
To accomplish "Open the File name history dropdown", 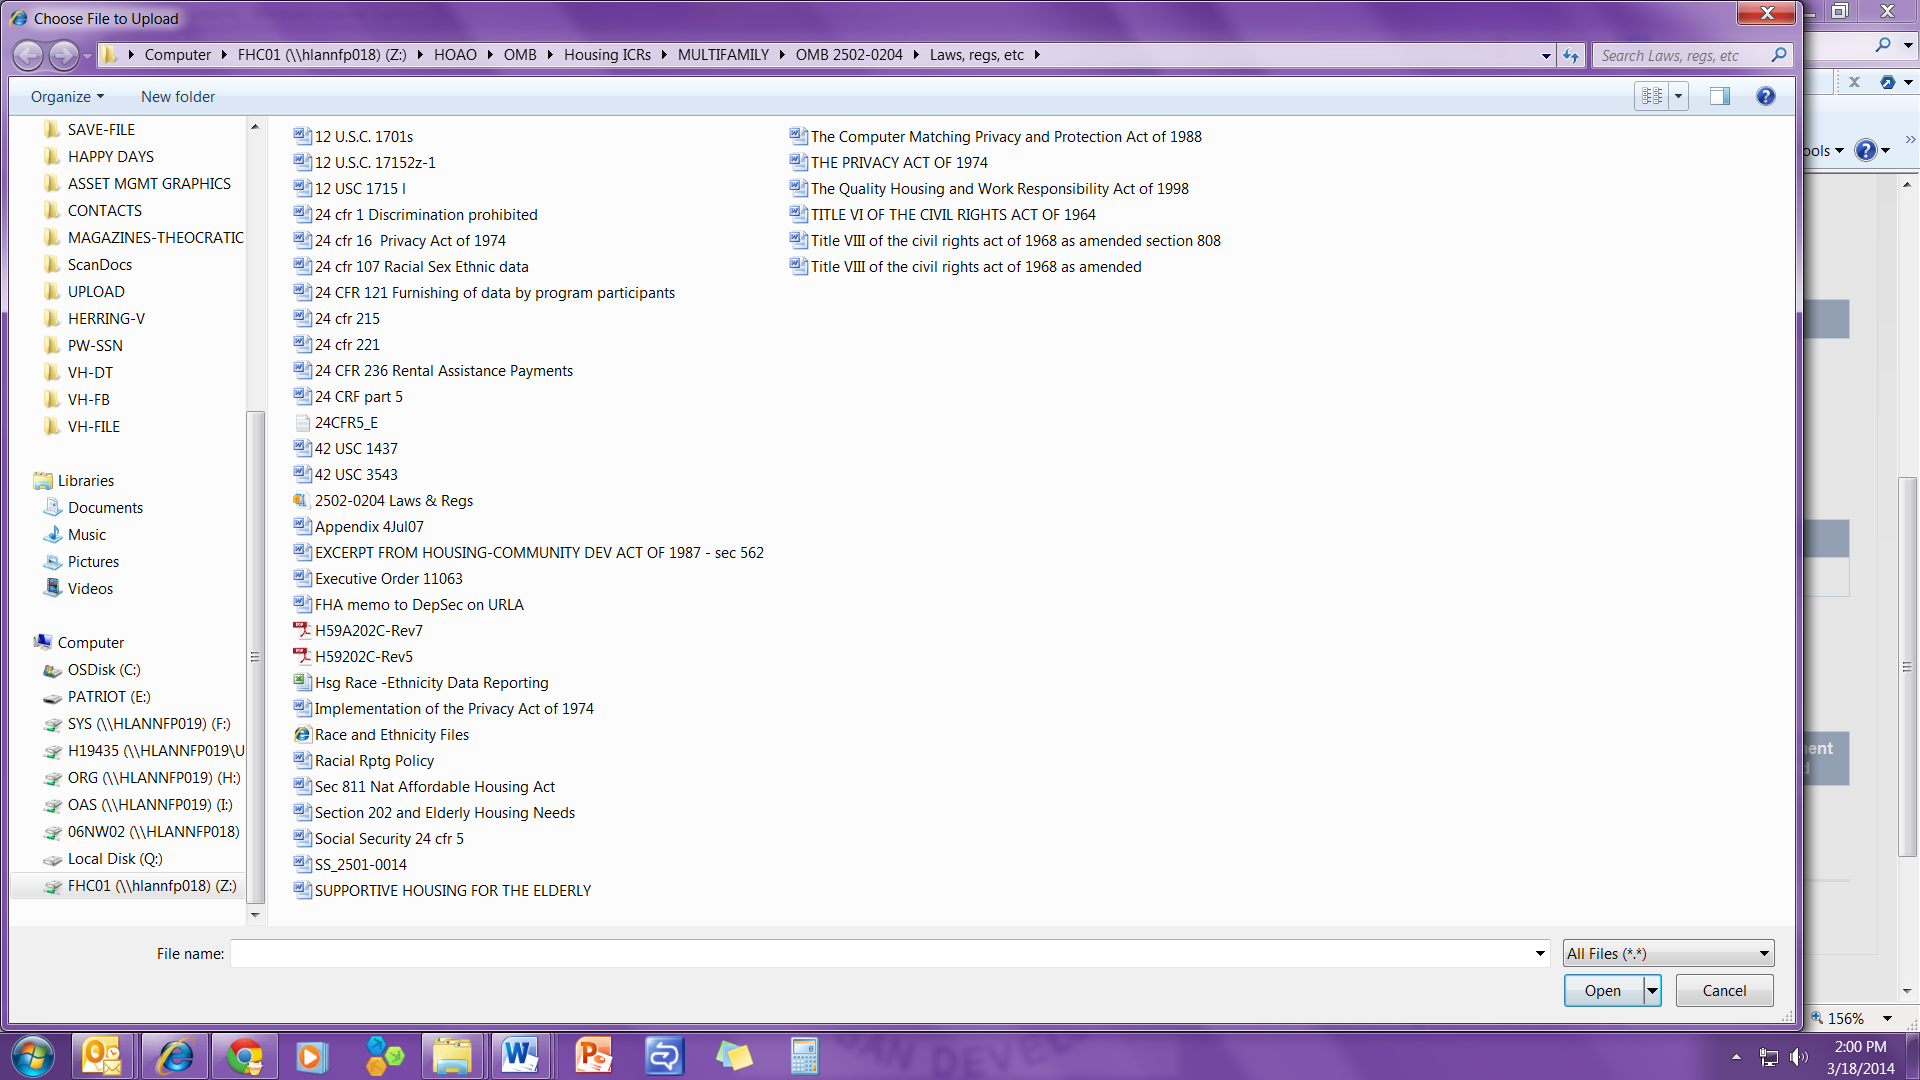I will point(1540,953).
